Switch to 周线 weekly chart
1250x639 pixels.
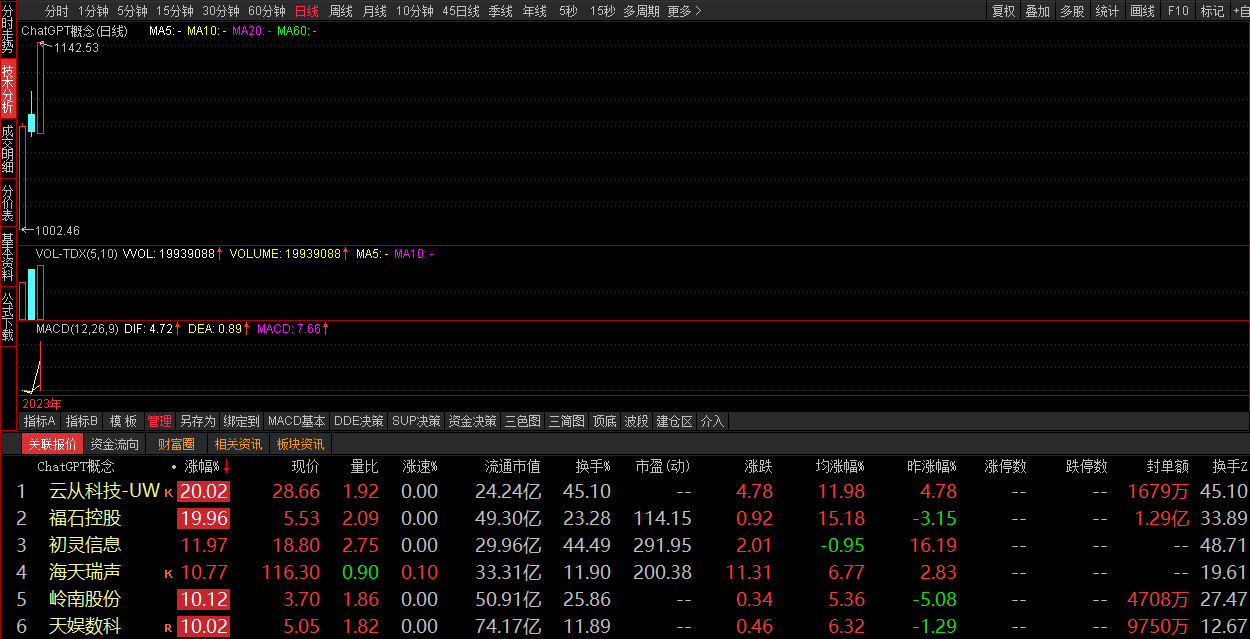click(341, 11)
